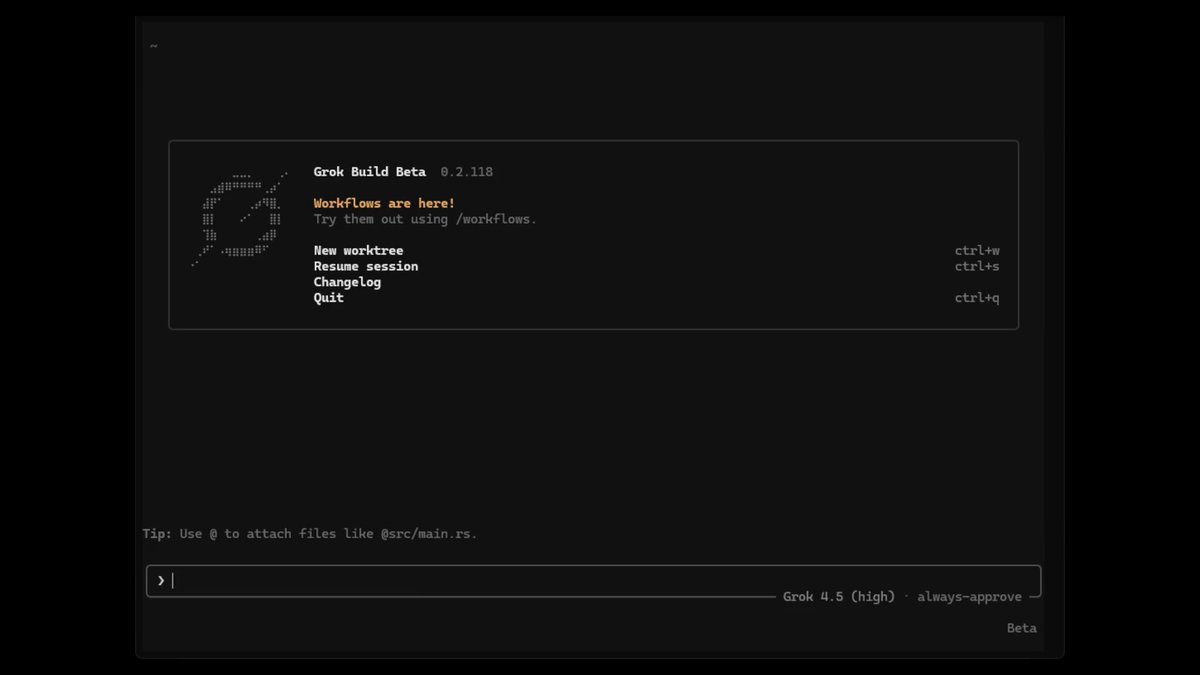The width and height of the screenshot is (1200, 675).
Task: Choose Resume session from the menu
Action: (366, 267)
